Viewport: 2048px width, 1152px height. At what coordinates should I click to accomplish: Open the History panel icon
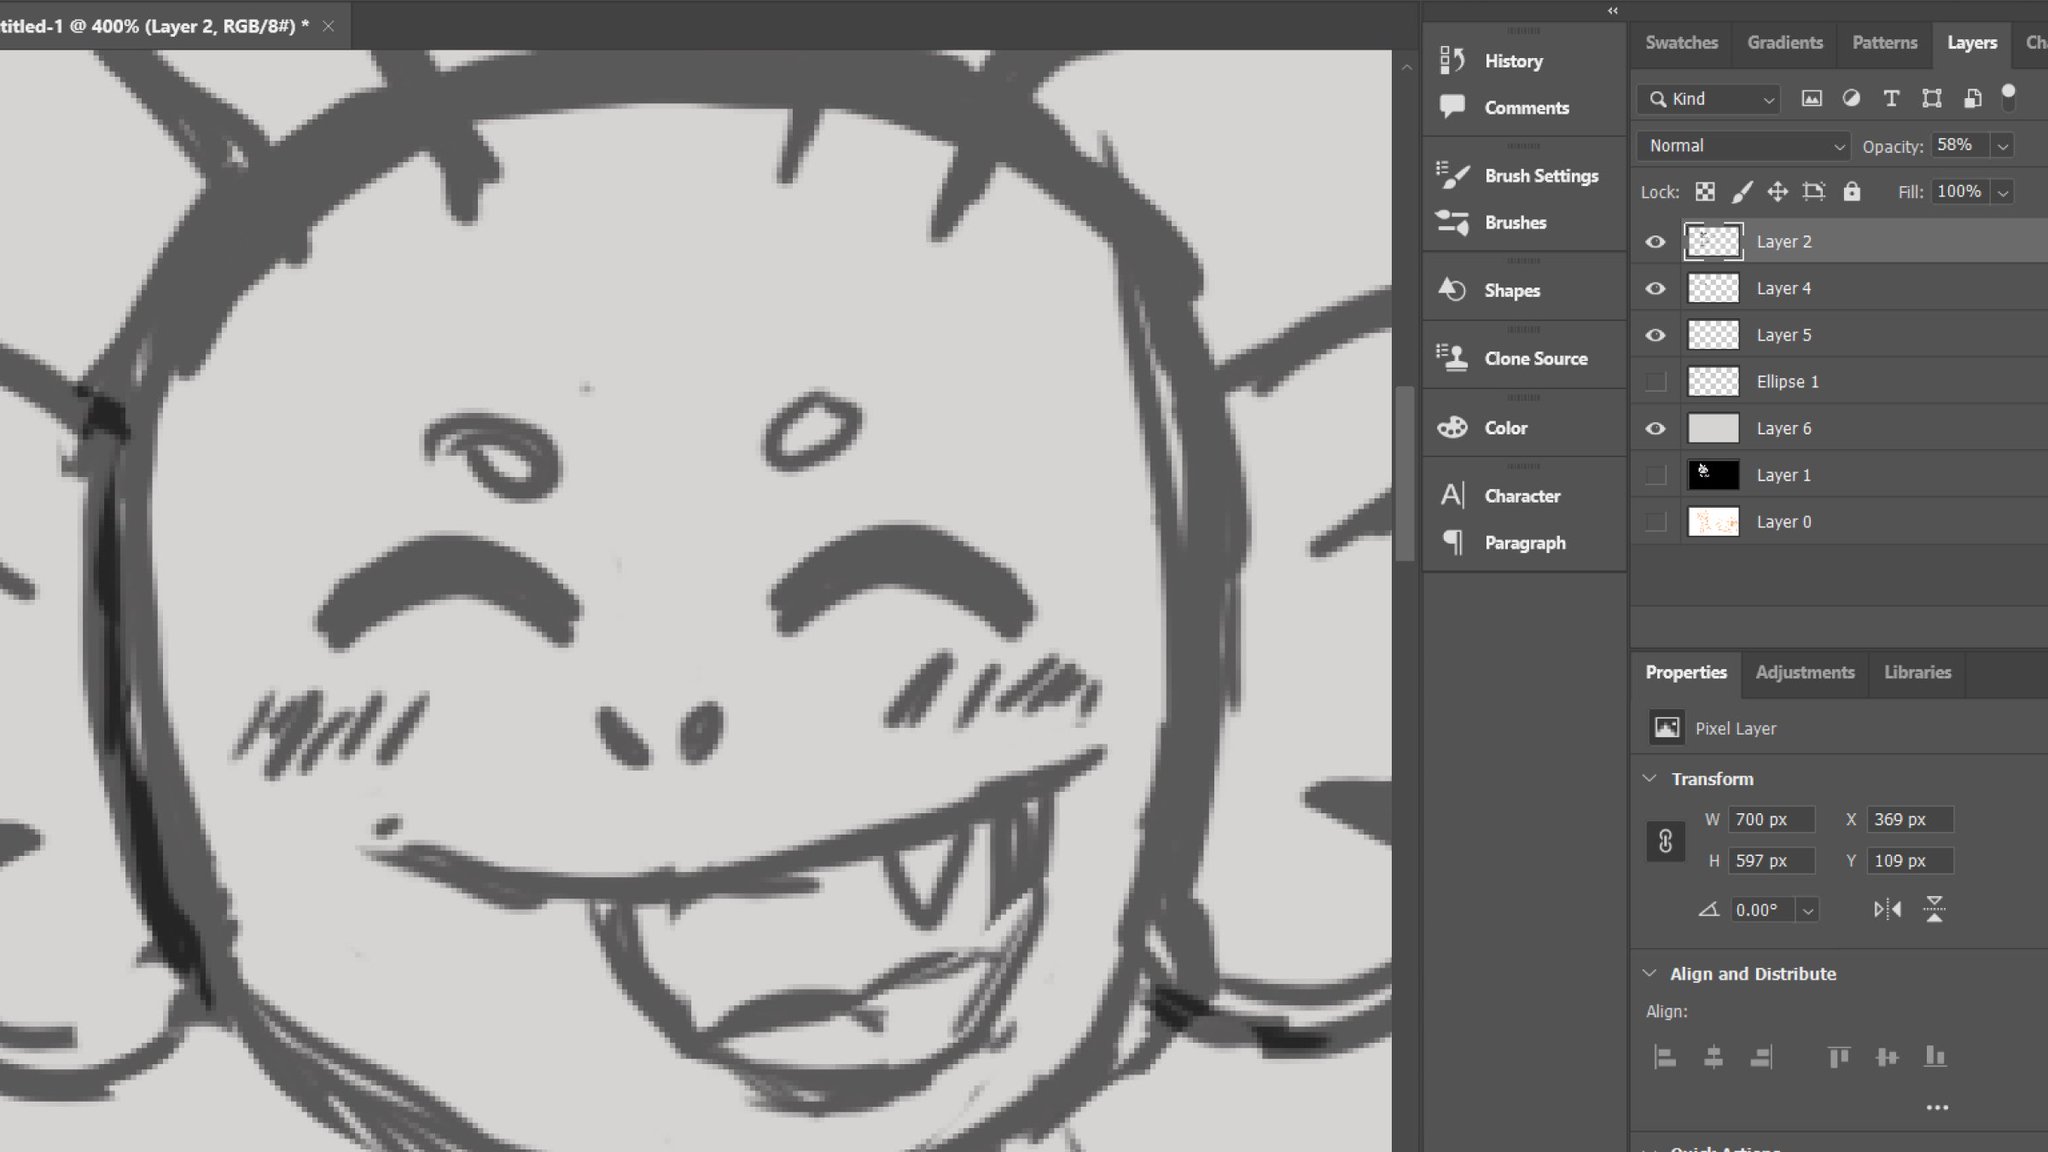click(x=1452, y=61)
